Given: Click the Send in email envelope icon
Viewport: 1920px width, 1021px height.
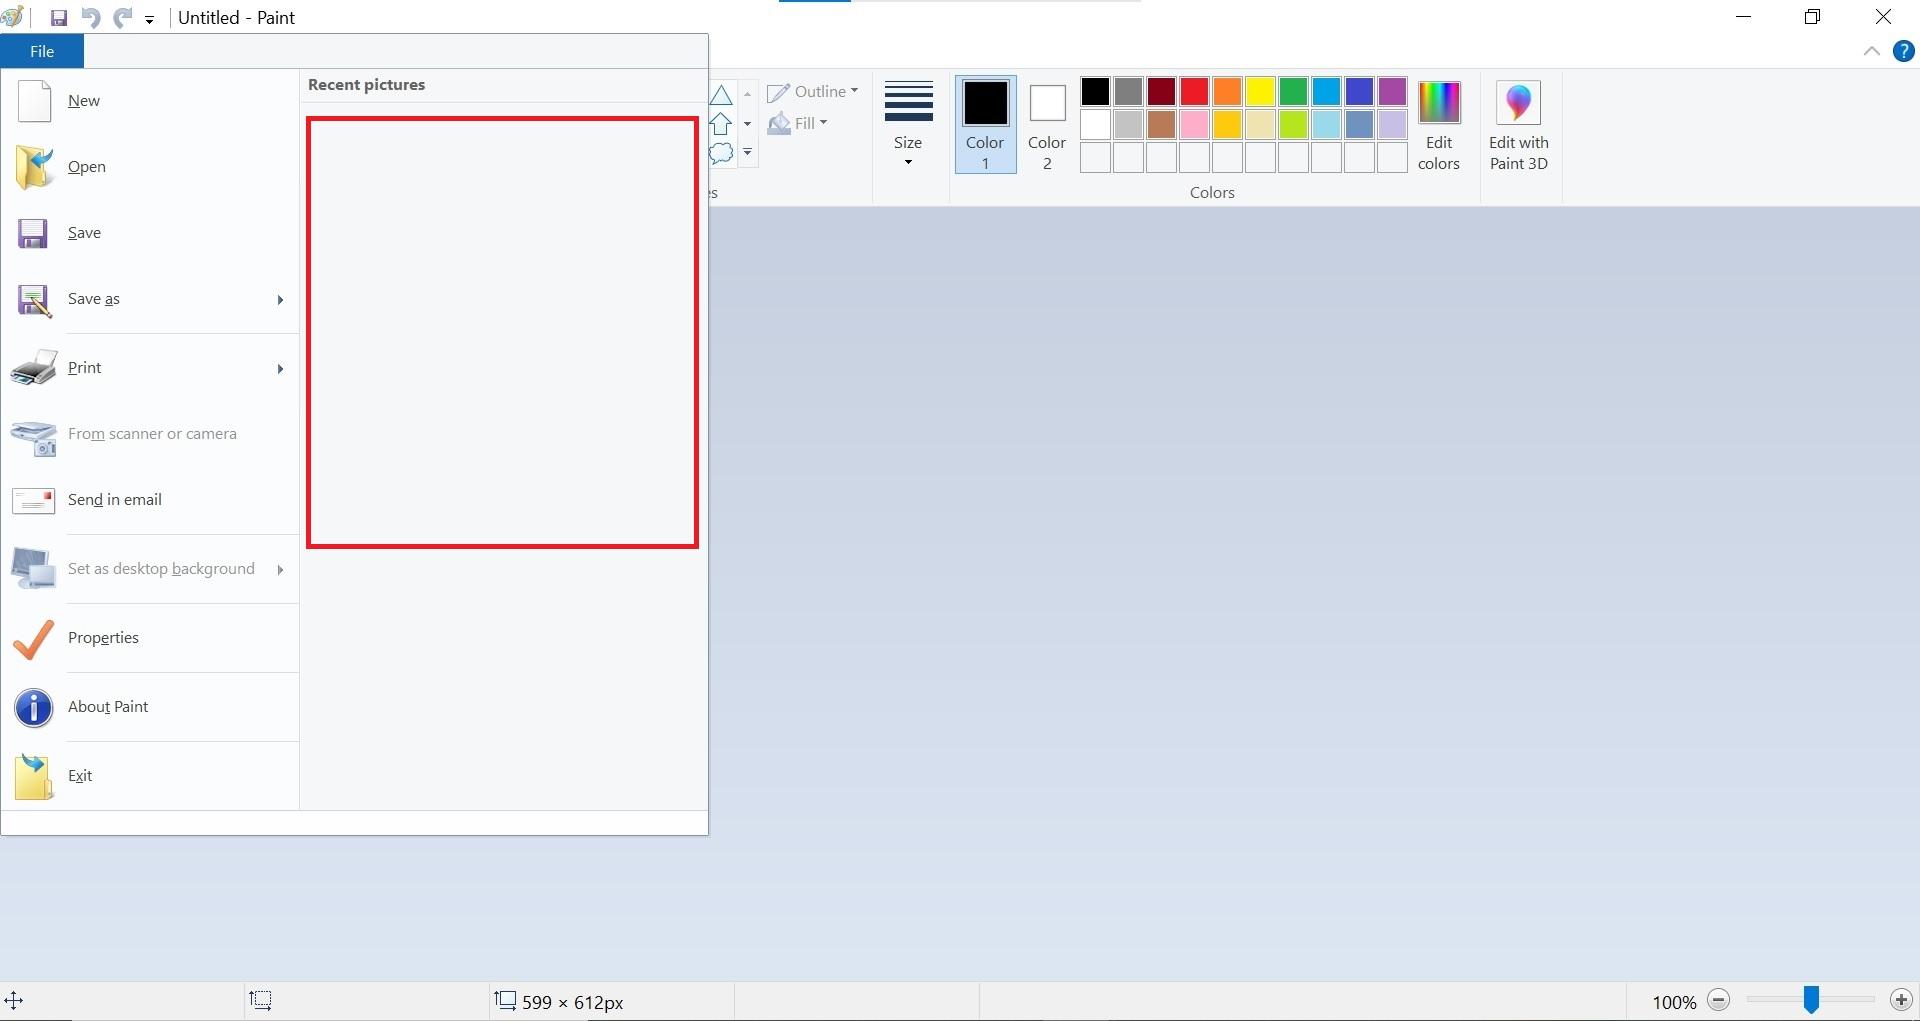Looking at the screenshot, I should (x=34, y=500).
